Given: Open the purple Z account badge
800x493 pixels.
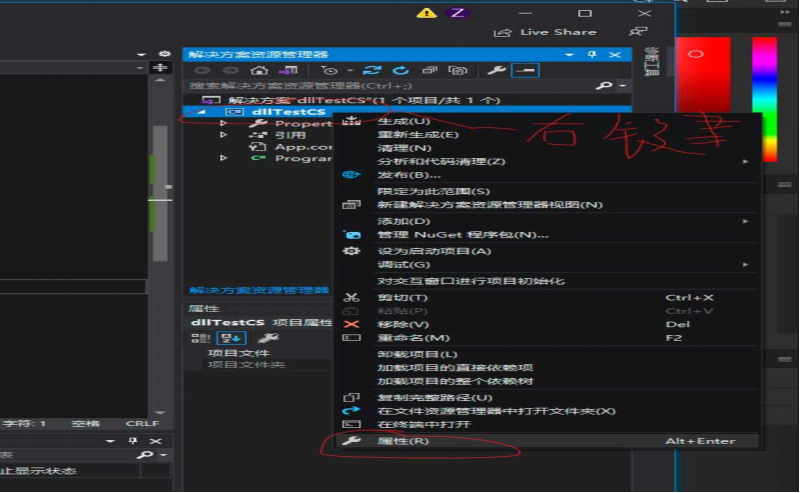Looking at the screenshot, I should coord(457,13).
